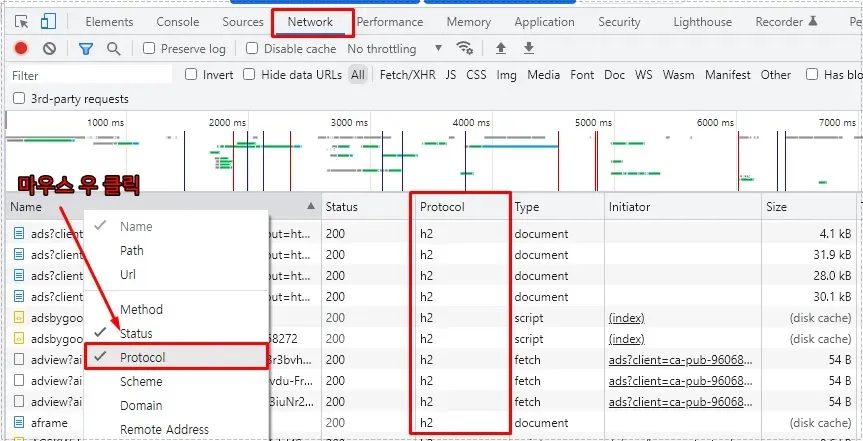Screen dimensions: 863x441
Task: Filter requests by Font
Action: click(582, 74)
